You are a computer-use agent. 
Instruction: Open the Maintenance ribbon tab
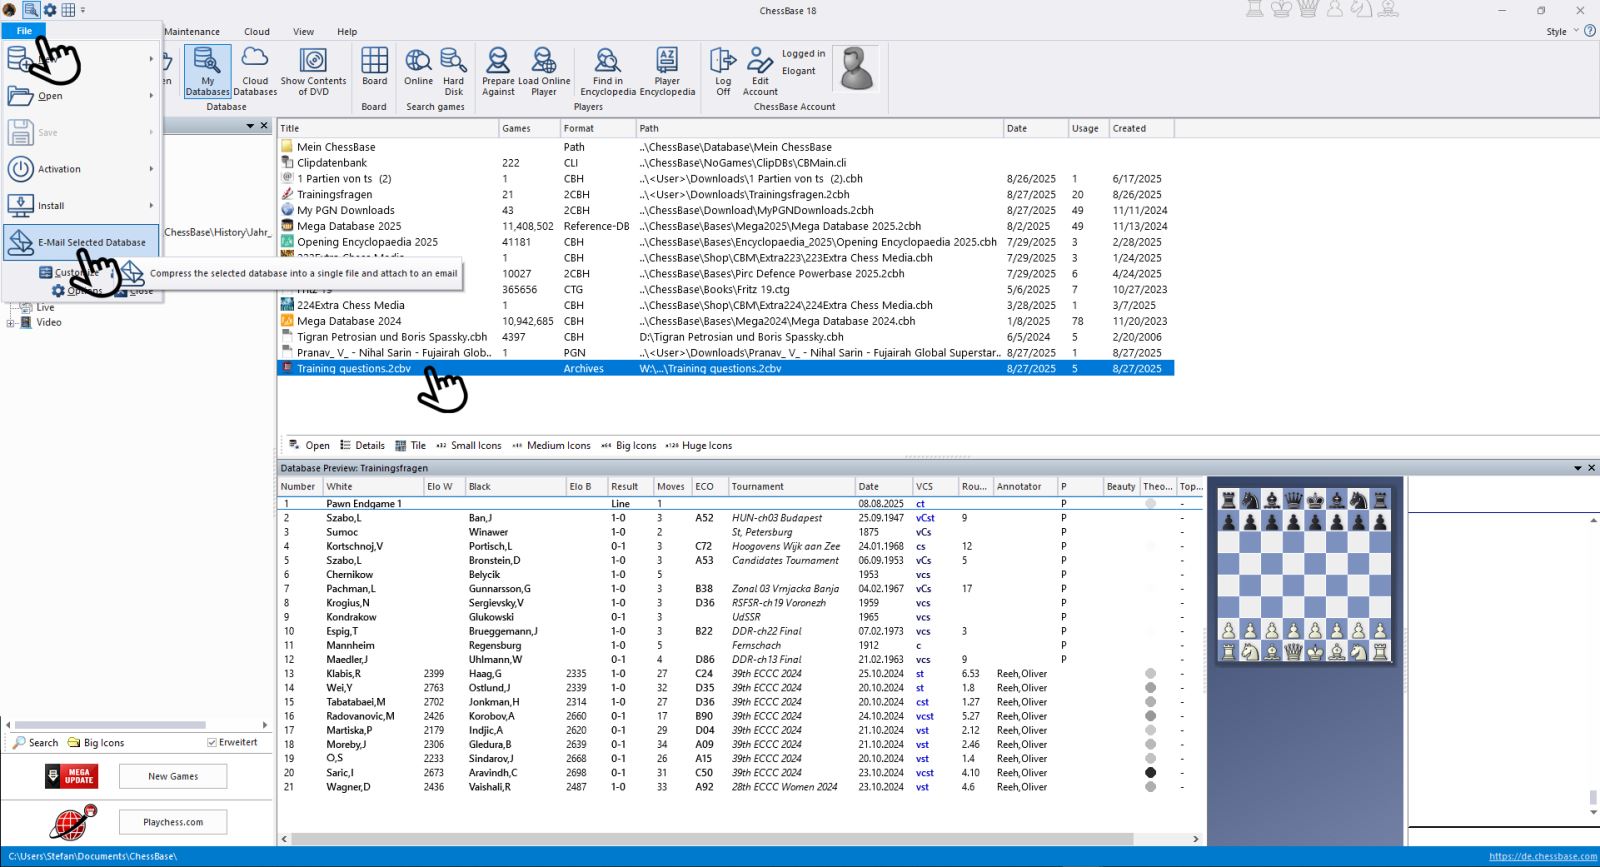click(192, 32)
